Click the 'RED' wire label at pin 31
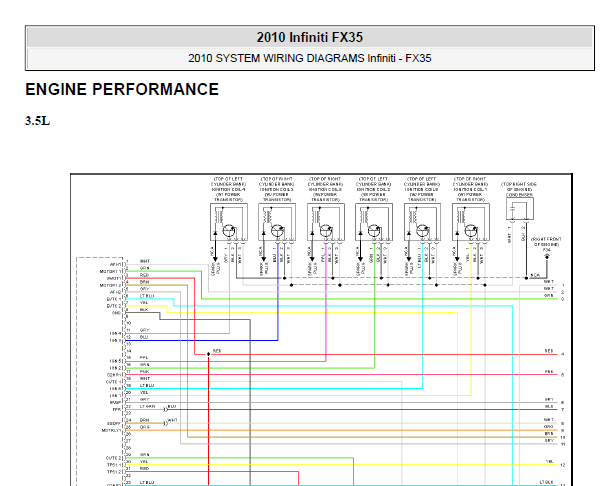 [x=144, y=469]
